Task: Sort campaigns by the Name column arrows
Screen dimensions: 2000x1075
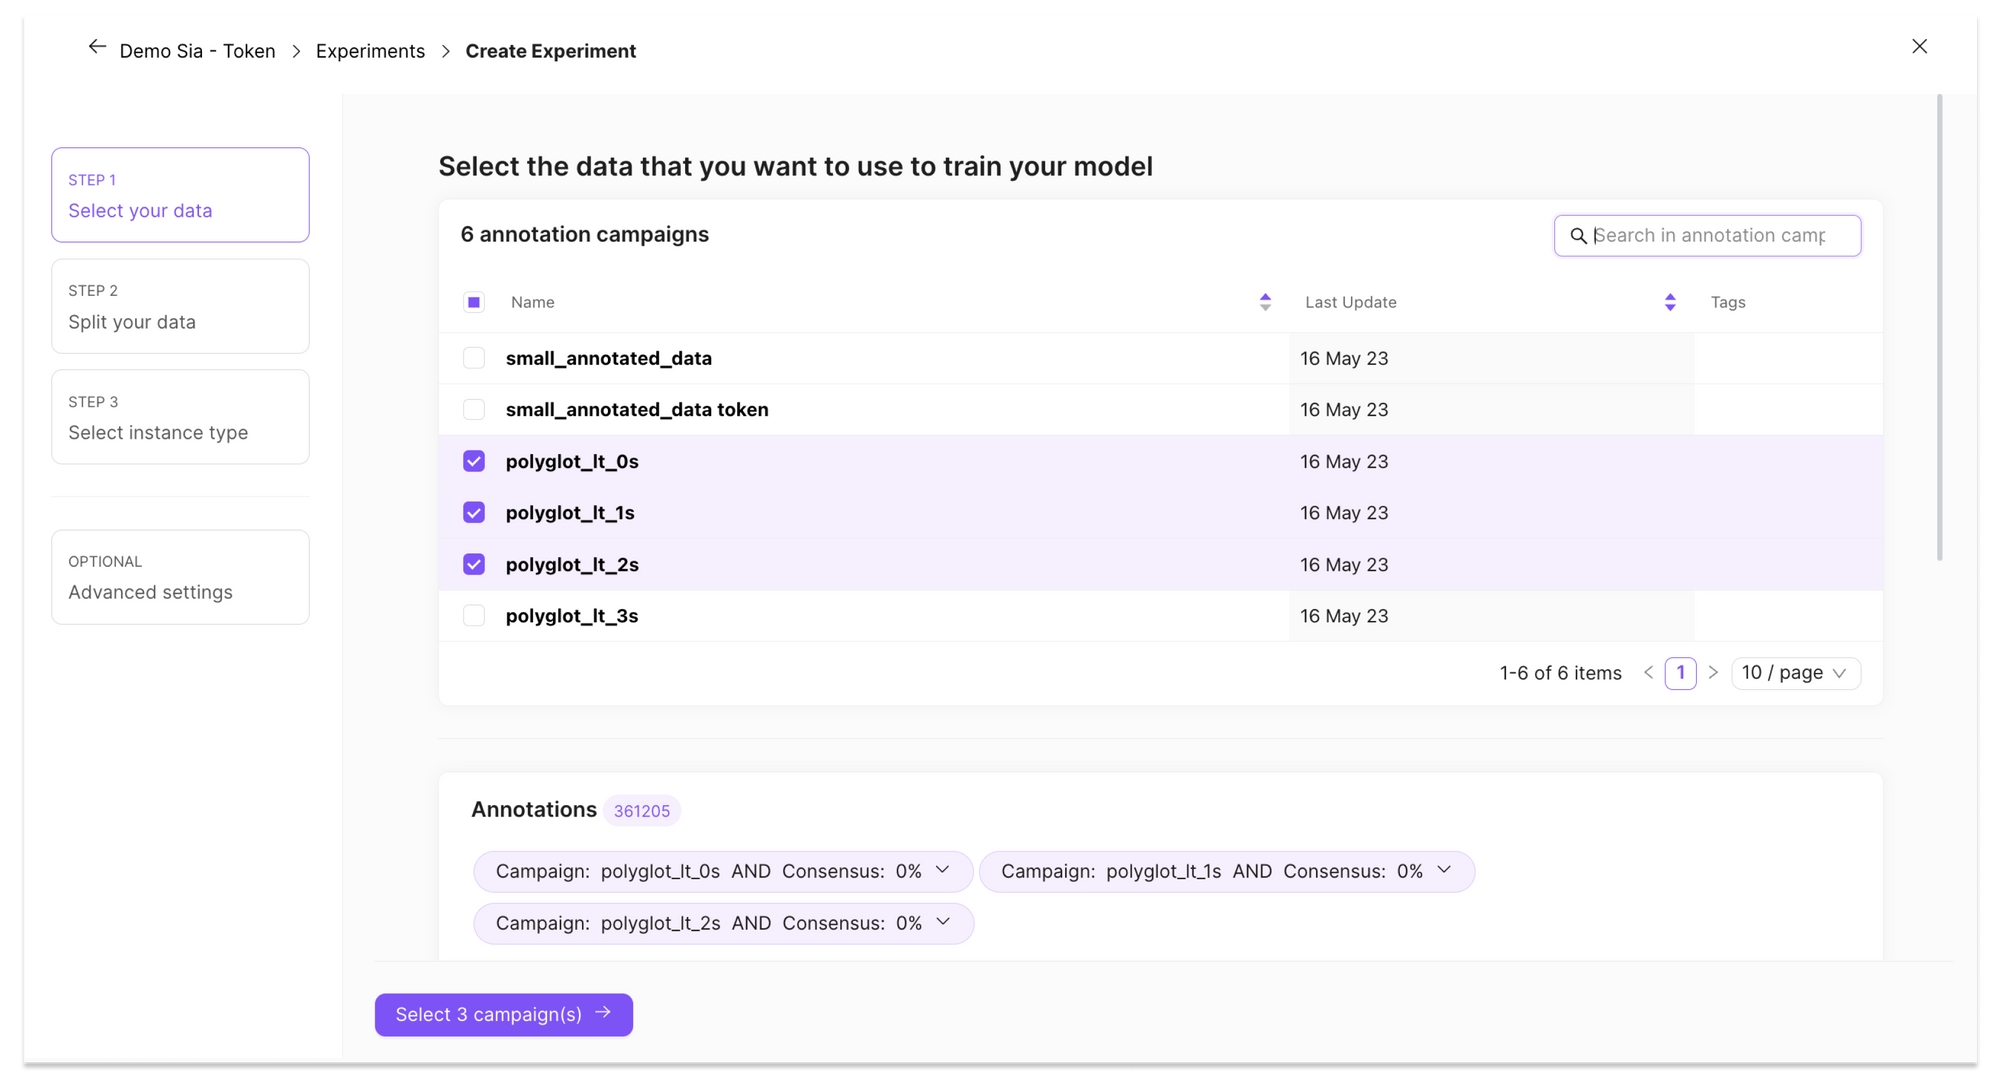Action: (1265, 301)
